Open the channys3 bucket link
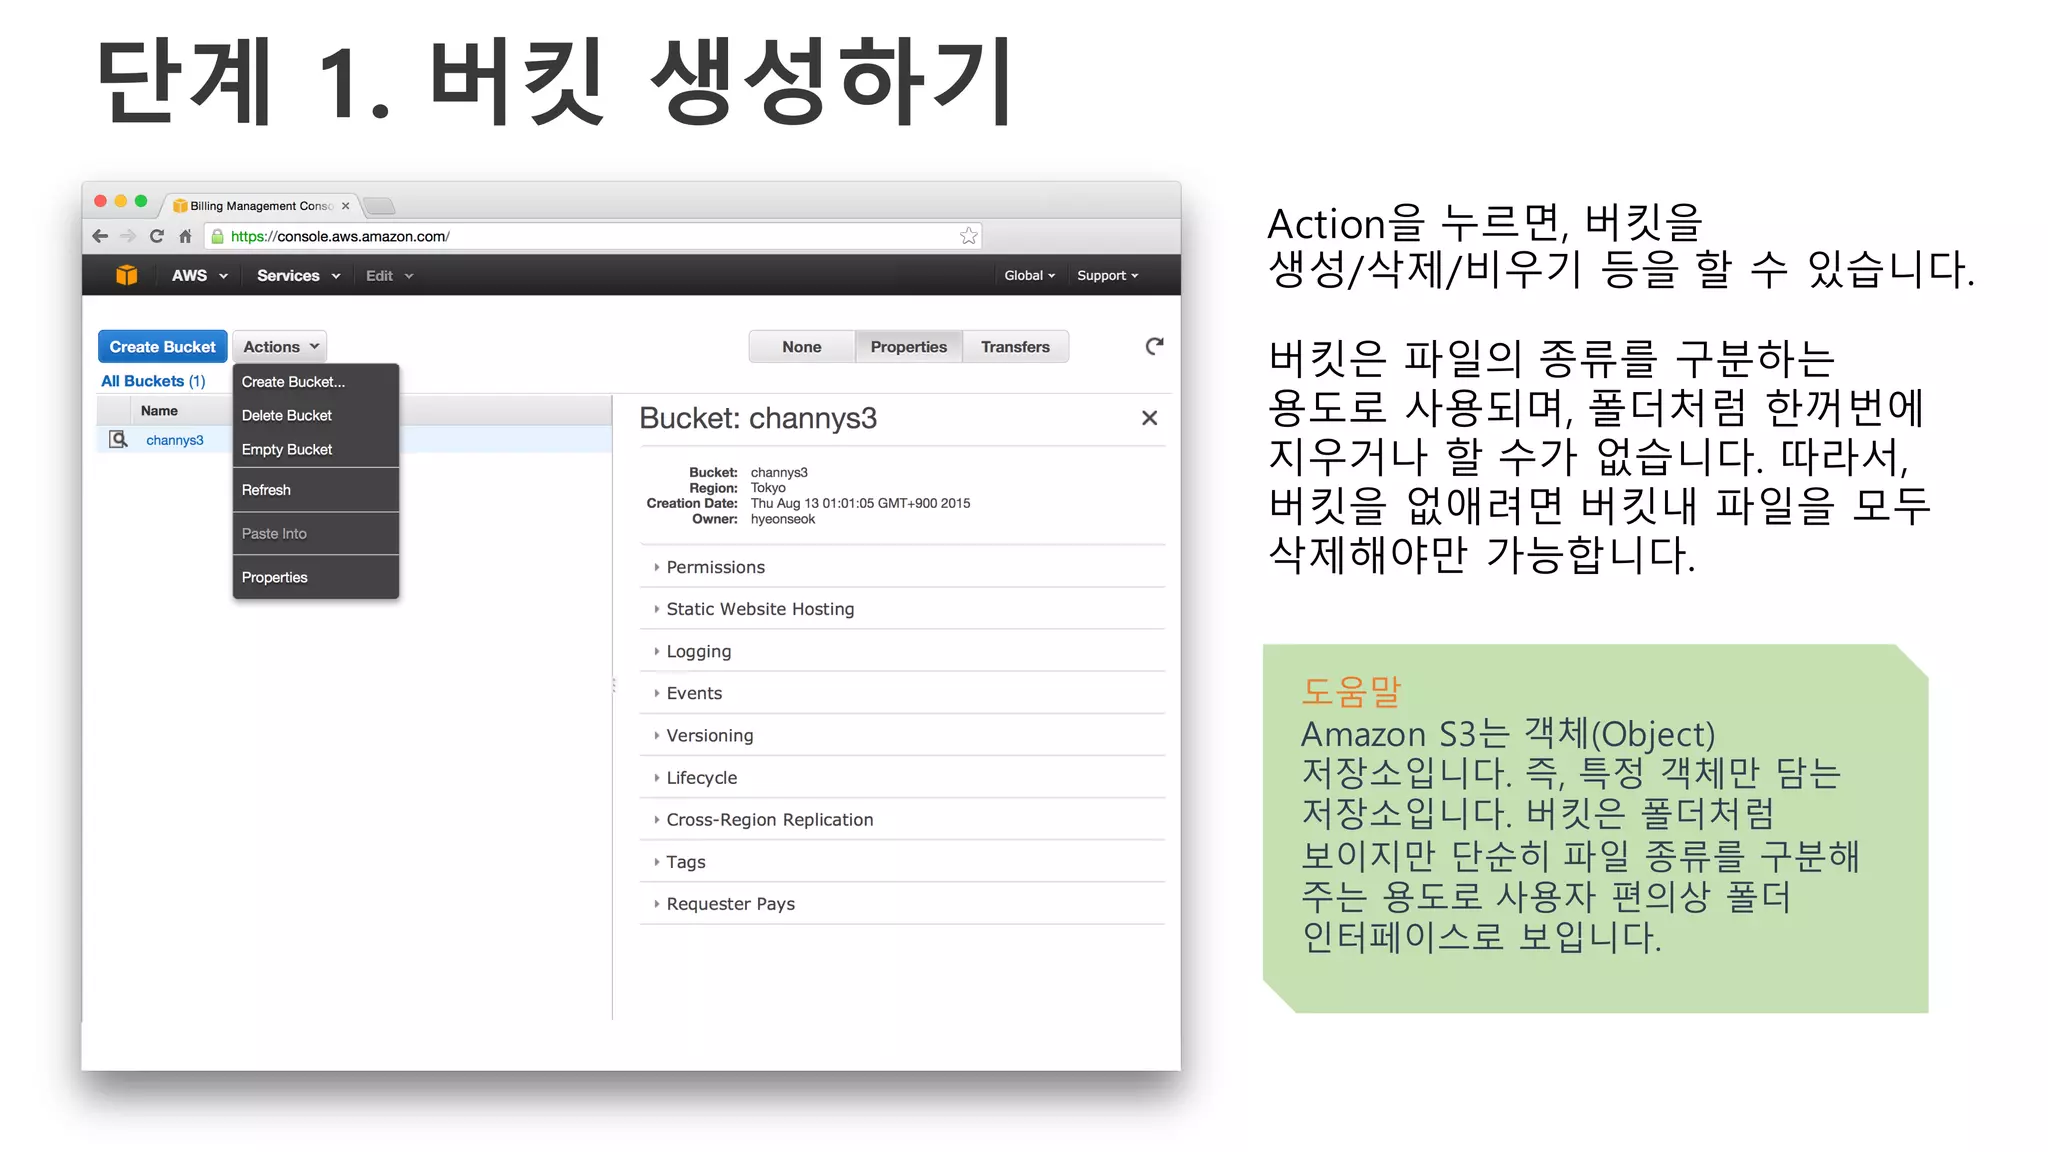 pos(175,440)
